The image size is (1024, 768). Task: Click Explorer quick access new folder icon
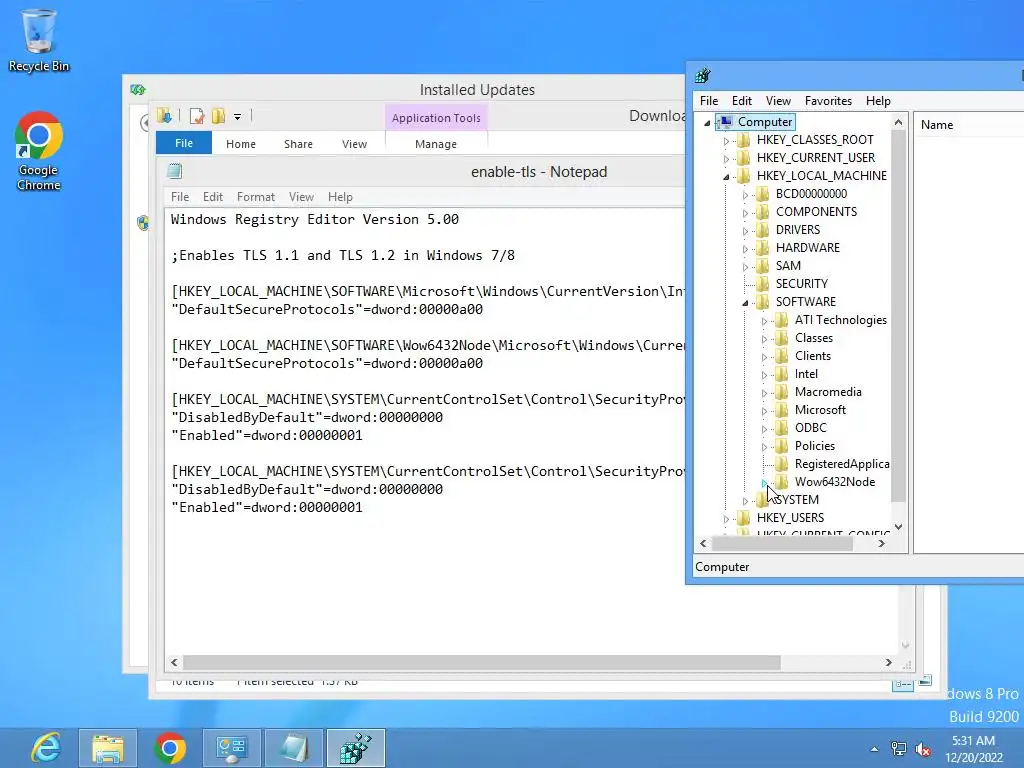pos(218,116)
